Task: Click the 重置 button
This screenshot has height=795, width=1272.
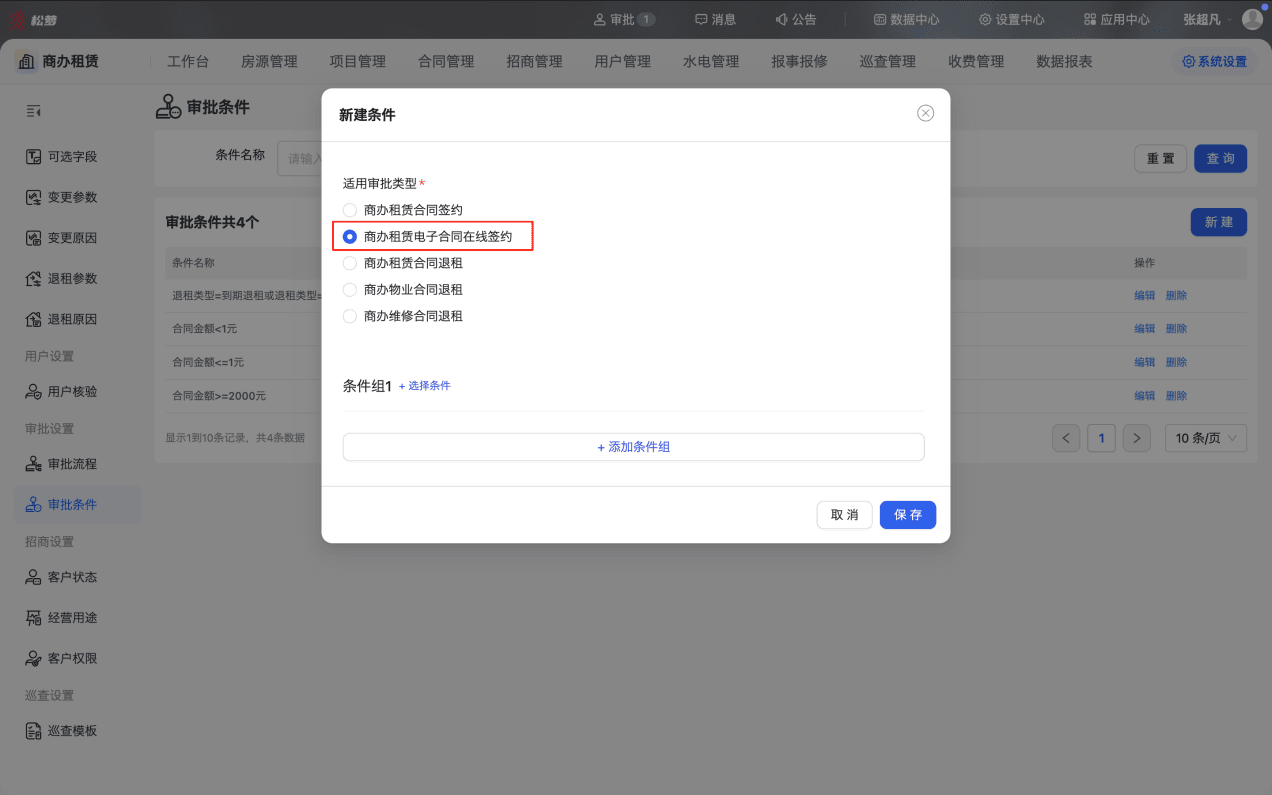Action: tap(1160, 159)
